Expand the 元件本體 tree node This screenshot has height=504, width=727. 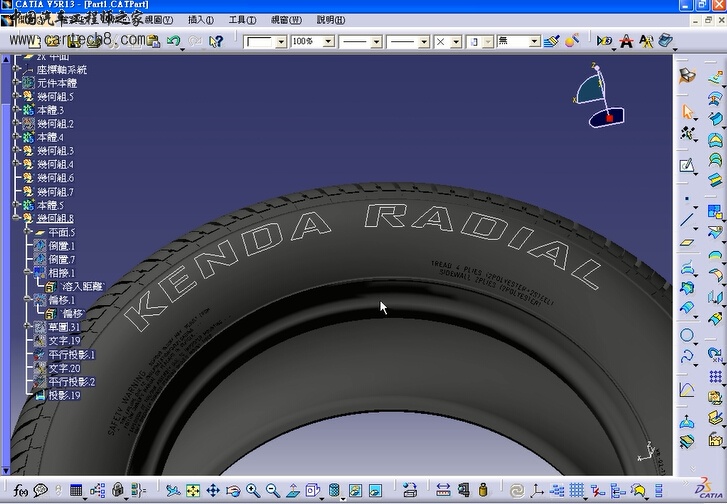click(x=16, y=82)
